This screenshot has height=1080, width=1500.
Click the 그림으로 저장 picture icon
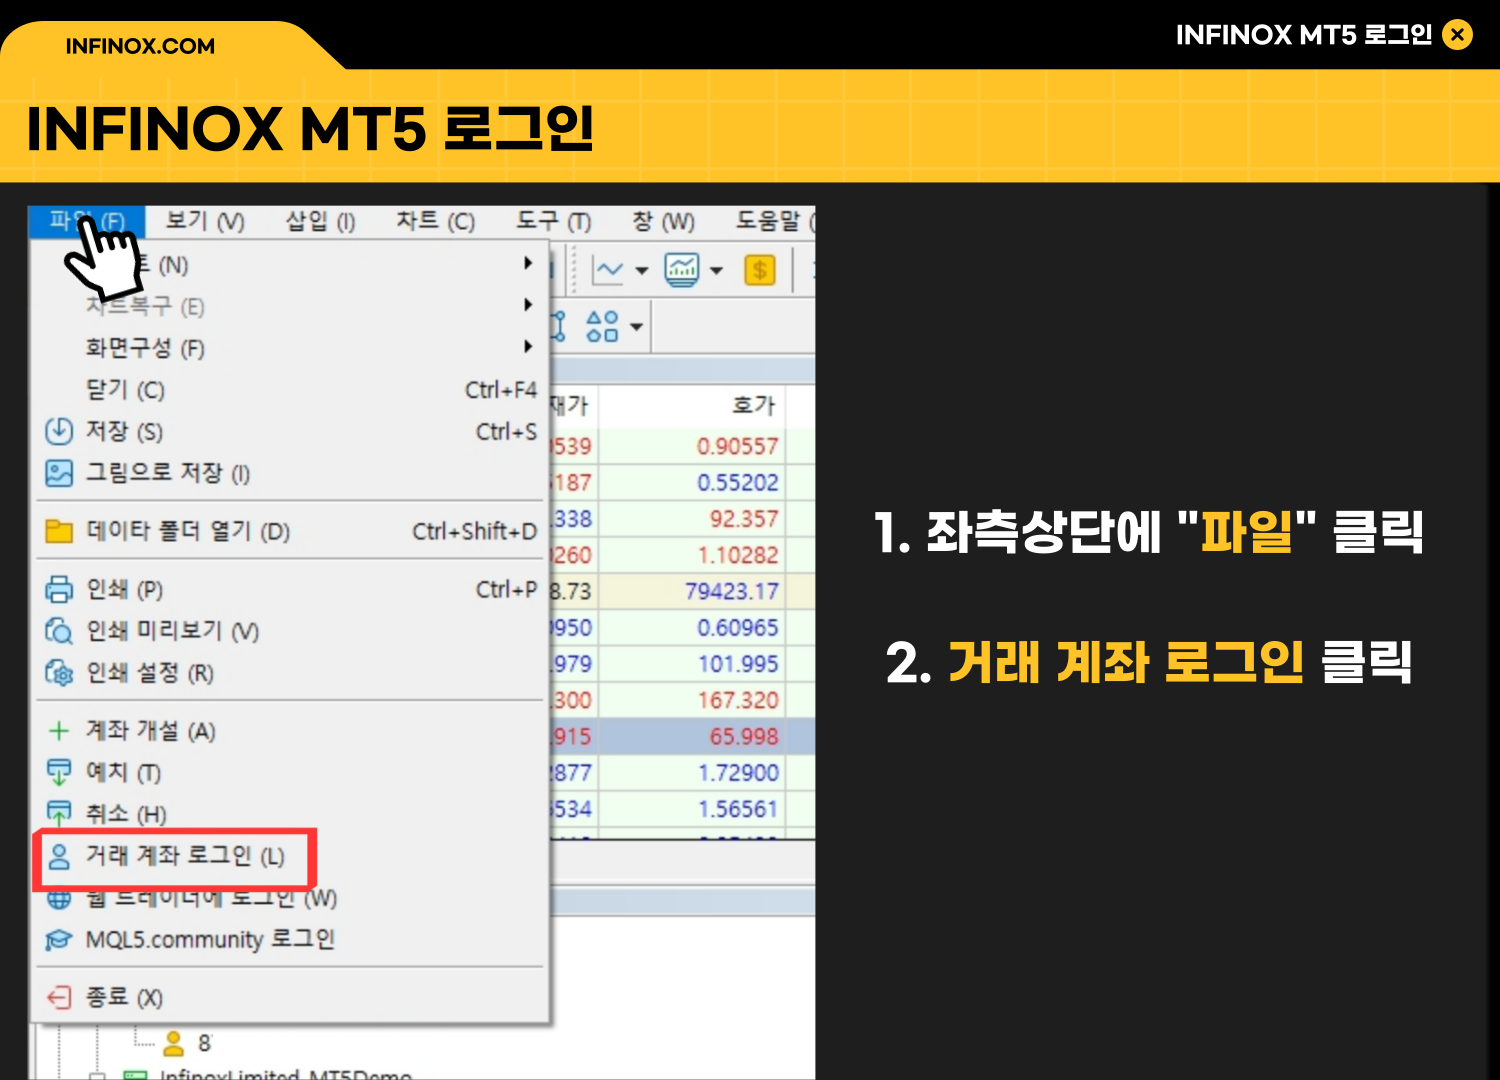pyautogui.click(x=59, y=473)
